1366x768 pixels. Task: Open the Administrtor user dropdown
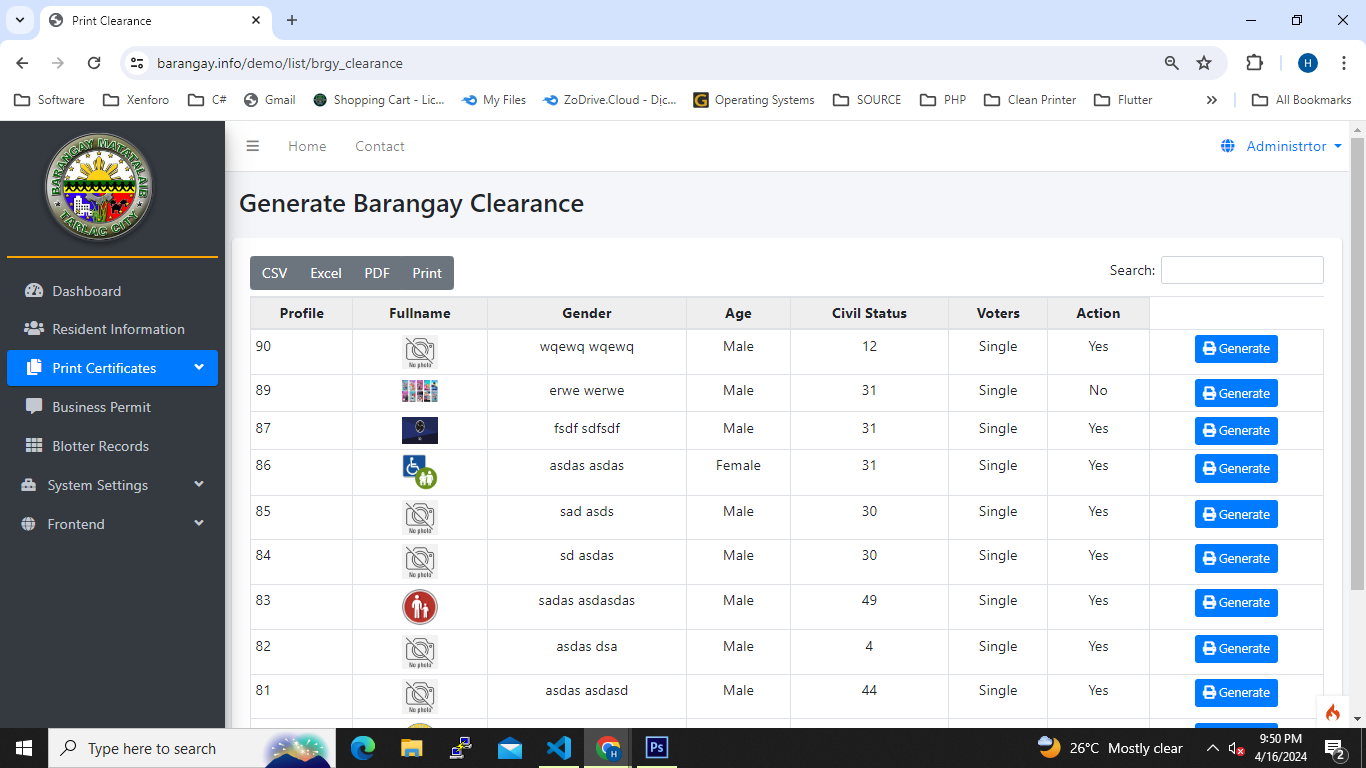click(1285, 146)
